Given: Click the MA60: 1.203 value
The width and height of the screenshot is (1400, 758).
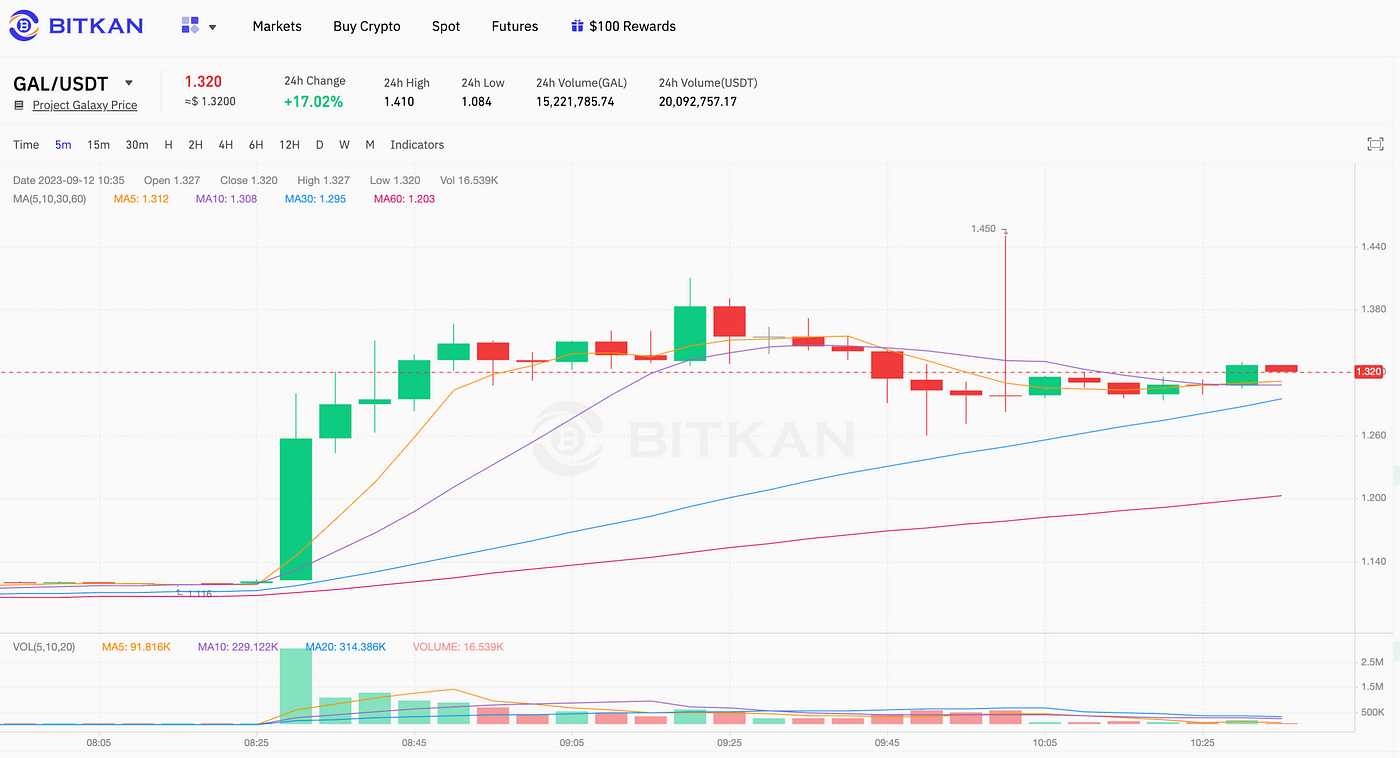Looking at the screenshot, I should [x=404, y=199].
